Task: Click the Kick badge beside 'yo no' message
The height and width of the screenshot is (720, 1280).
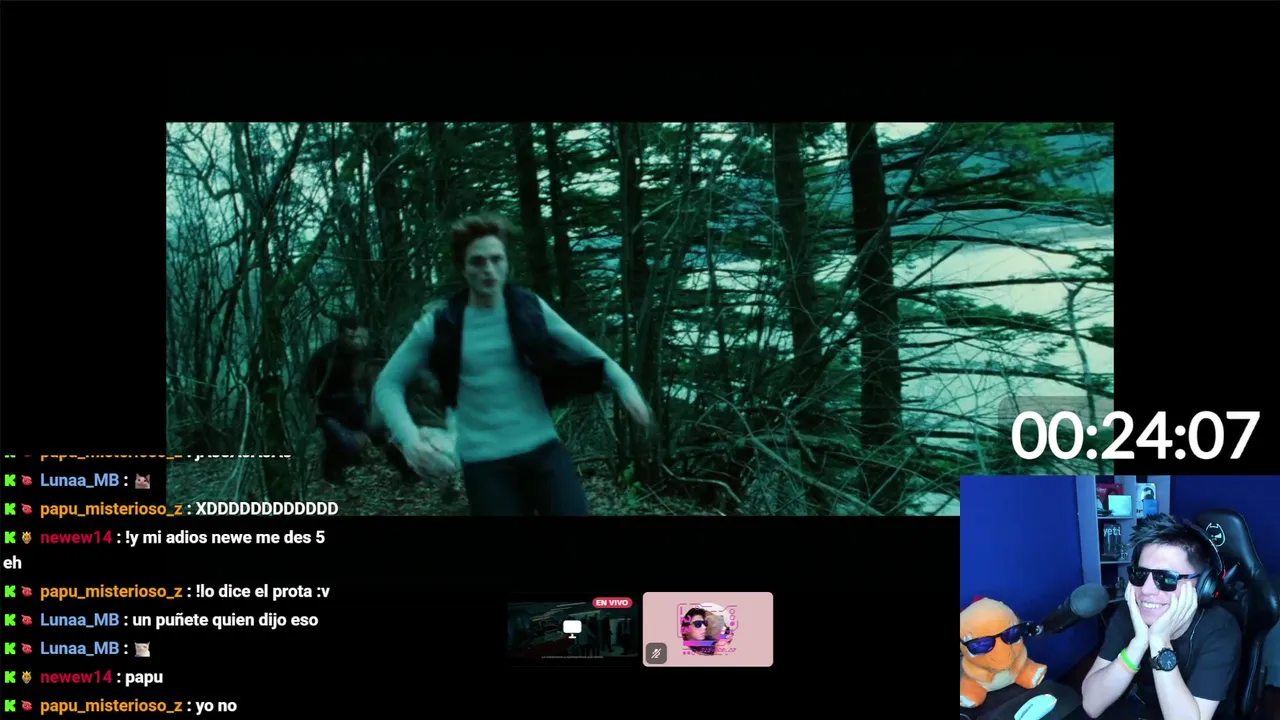Action: [10, 706]
